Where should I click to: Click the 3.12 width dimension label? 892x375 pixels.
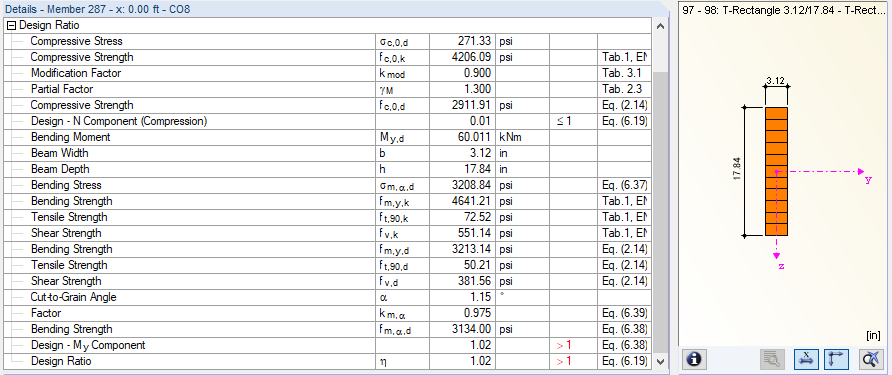pyautogui.click(x=775, y=81)
